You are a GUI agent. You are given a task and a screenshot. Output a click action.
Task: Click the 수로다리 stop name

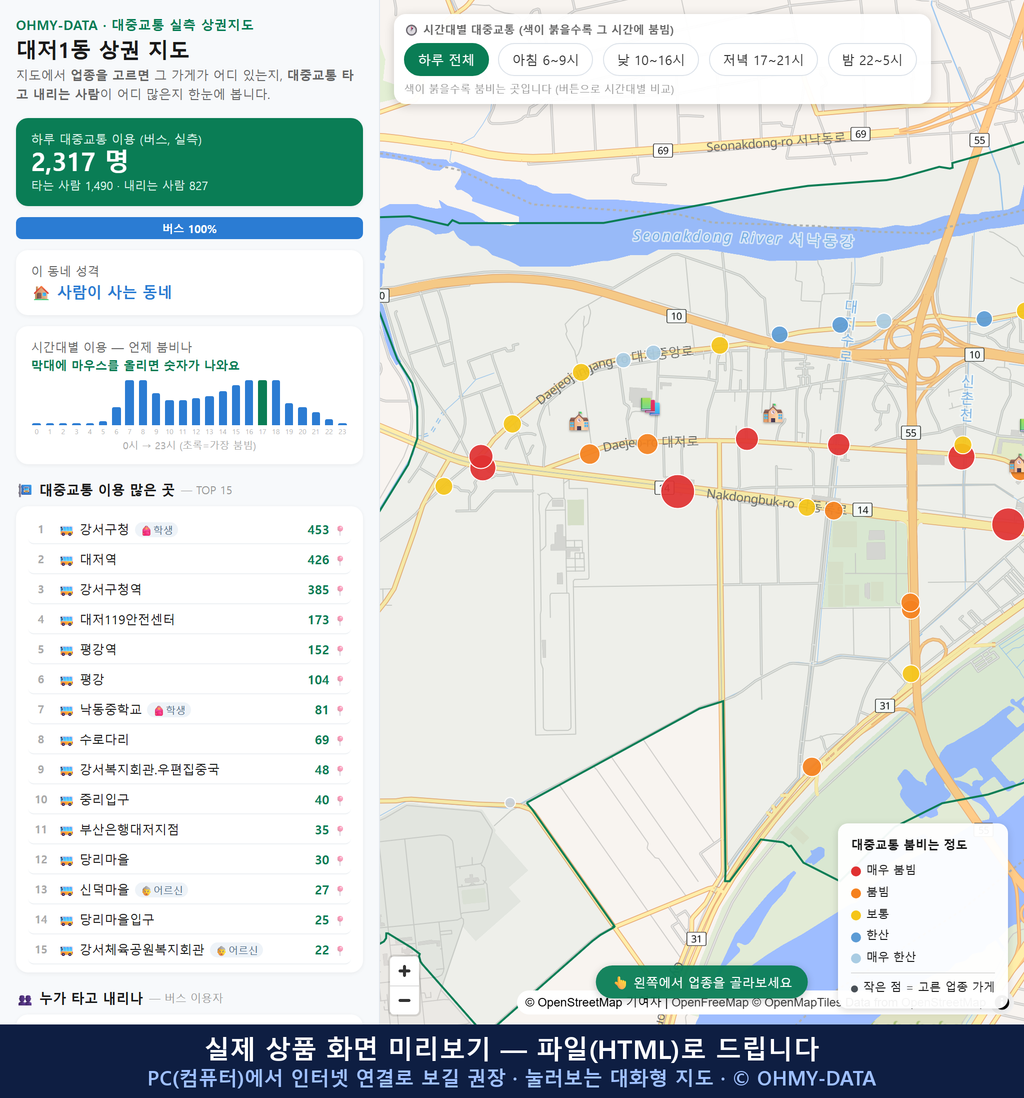(104, 740)
